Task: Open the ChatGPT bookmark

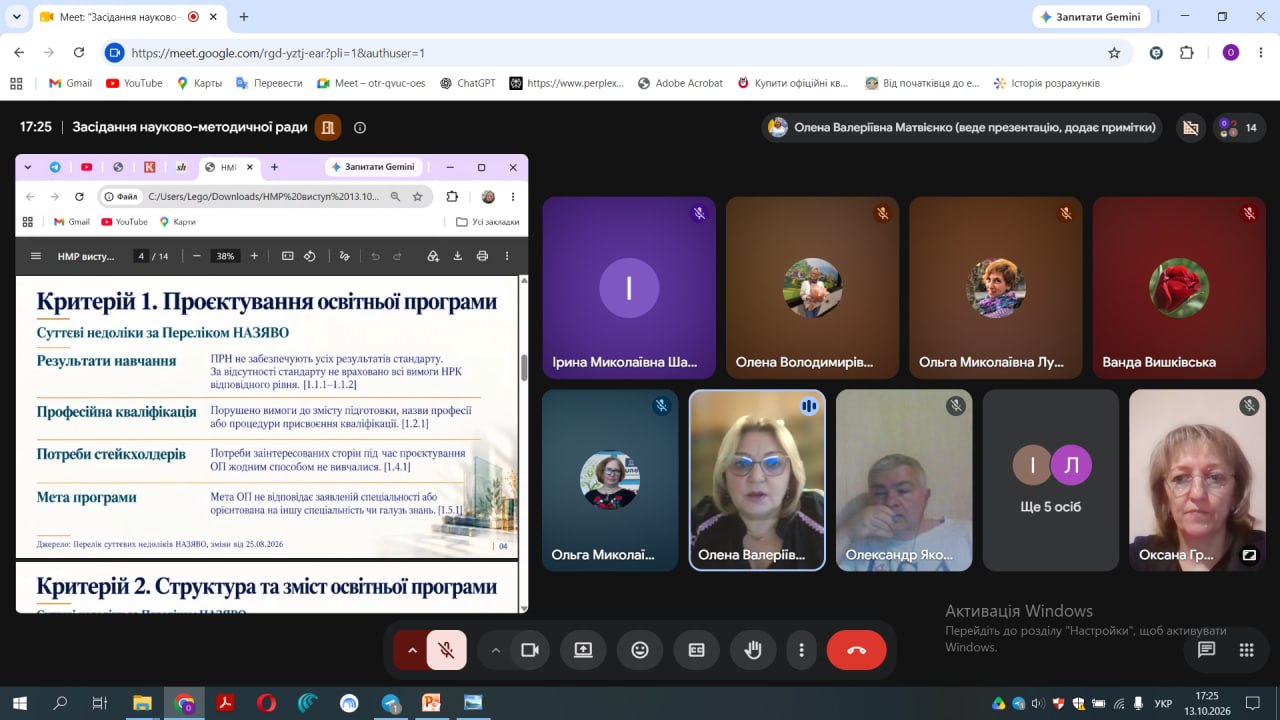Action: (x=468, y=83)
